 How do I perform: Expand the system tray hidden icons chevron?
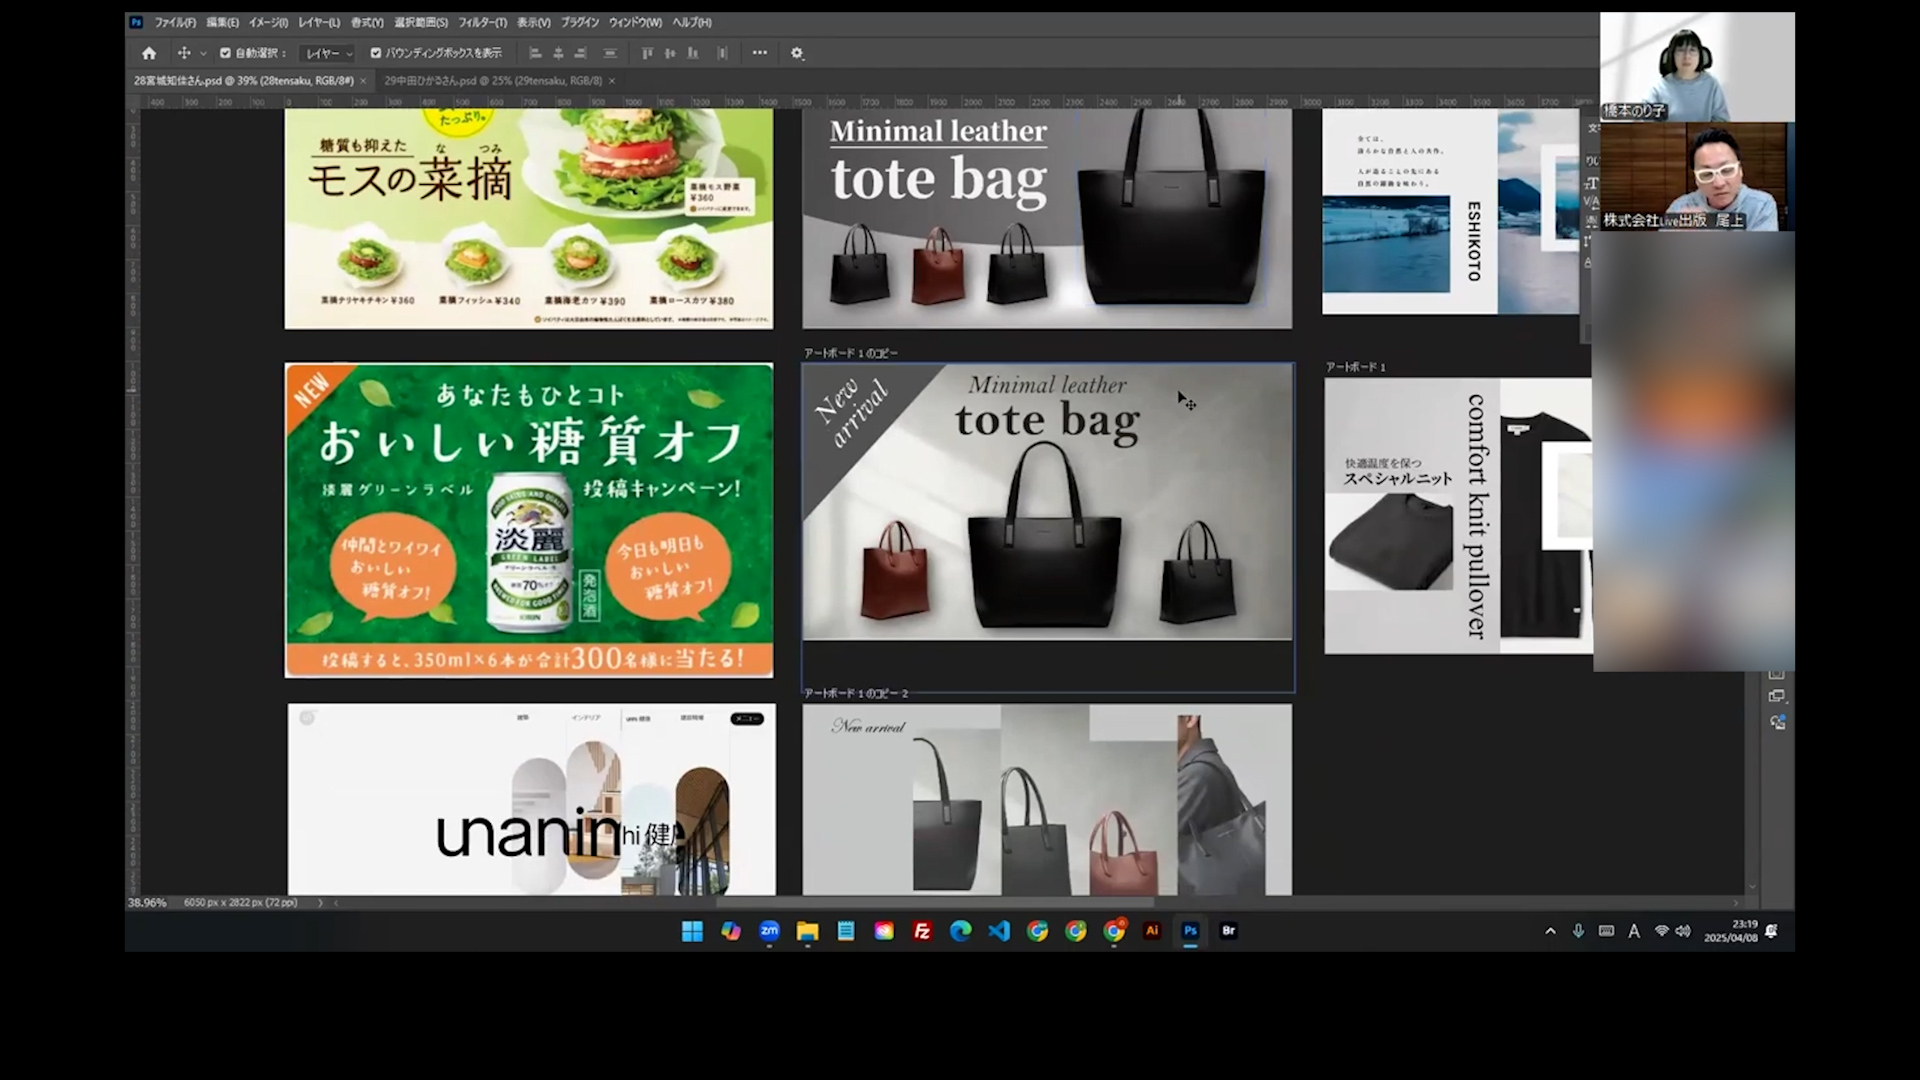(x=1550, y=931)
